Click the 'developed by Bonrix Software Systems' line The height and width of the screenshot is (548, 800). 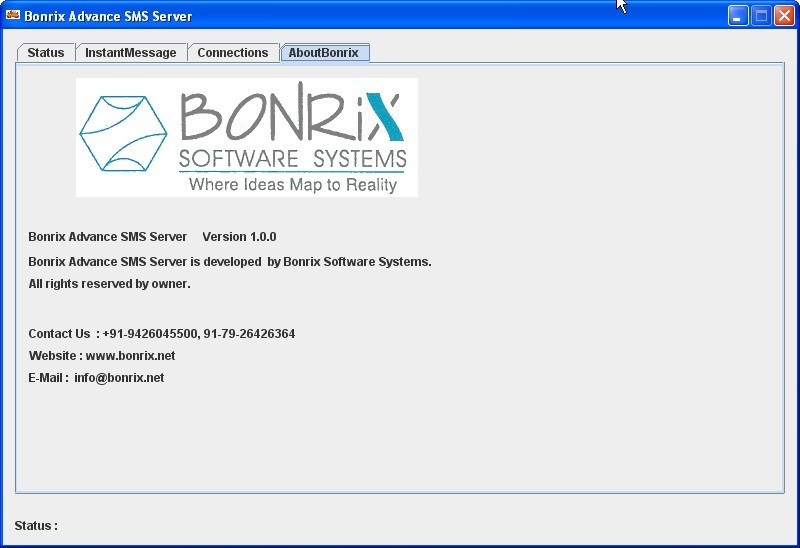point(230,262)
